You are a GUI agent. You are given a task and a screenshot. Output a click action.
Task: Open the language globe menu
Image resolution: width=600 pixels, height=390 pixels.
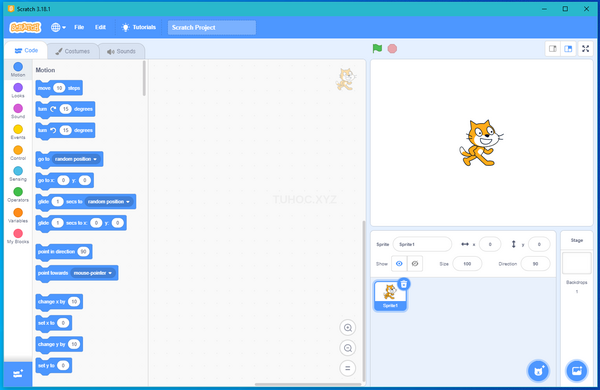point(58,27)
